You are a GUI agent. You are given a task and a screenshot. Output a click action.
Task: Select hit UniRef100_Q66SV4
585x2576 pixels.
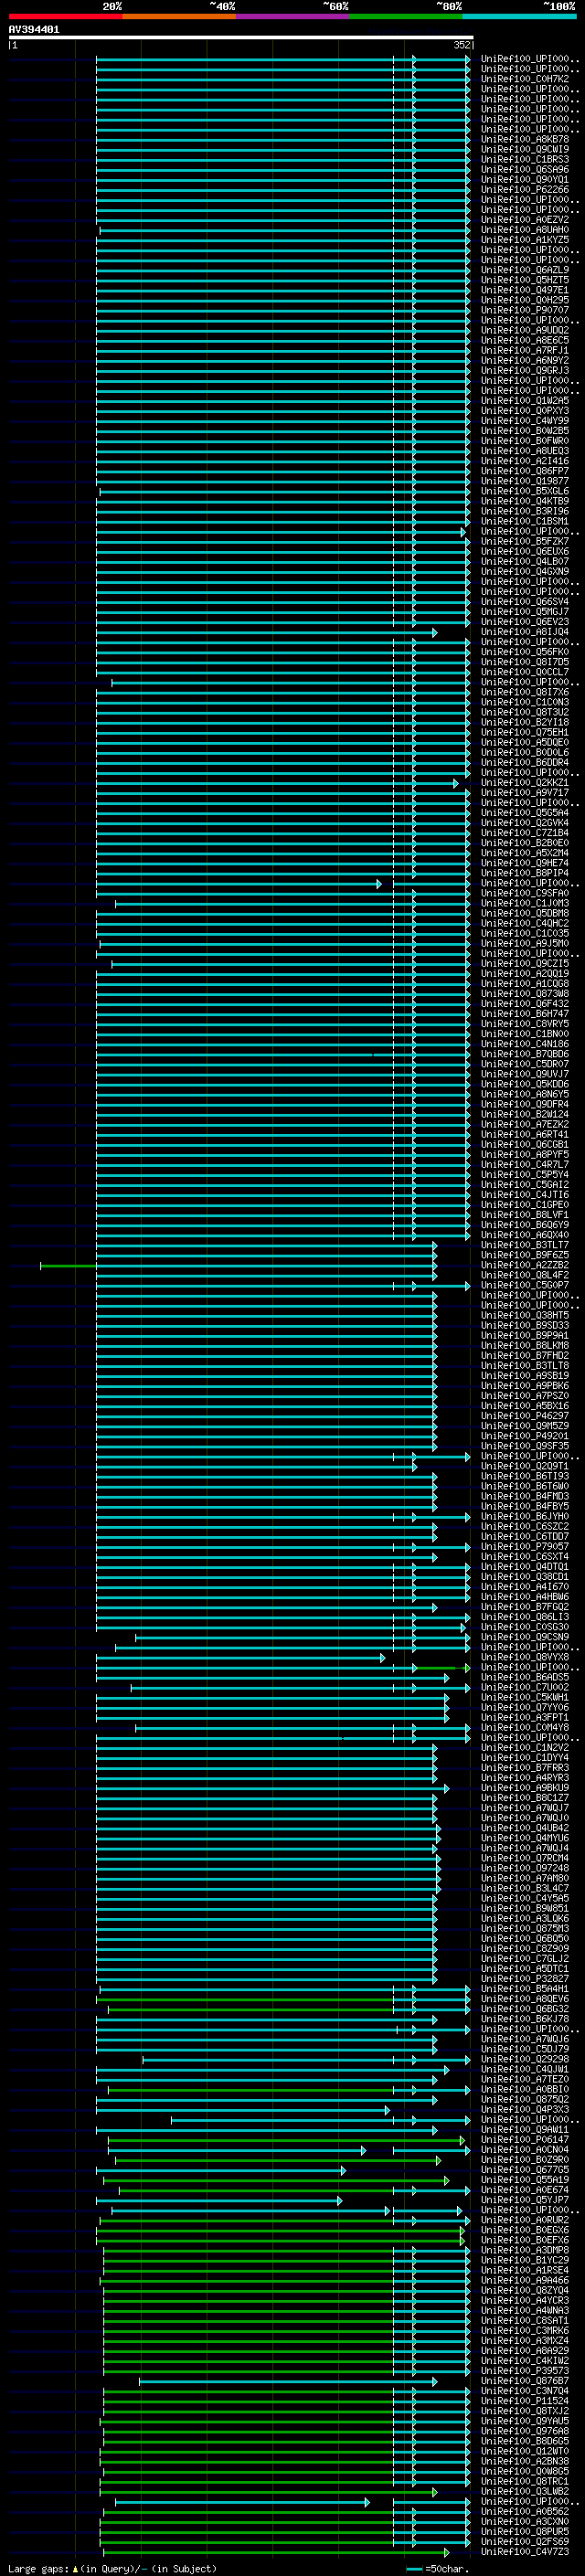tap(525, 602)
